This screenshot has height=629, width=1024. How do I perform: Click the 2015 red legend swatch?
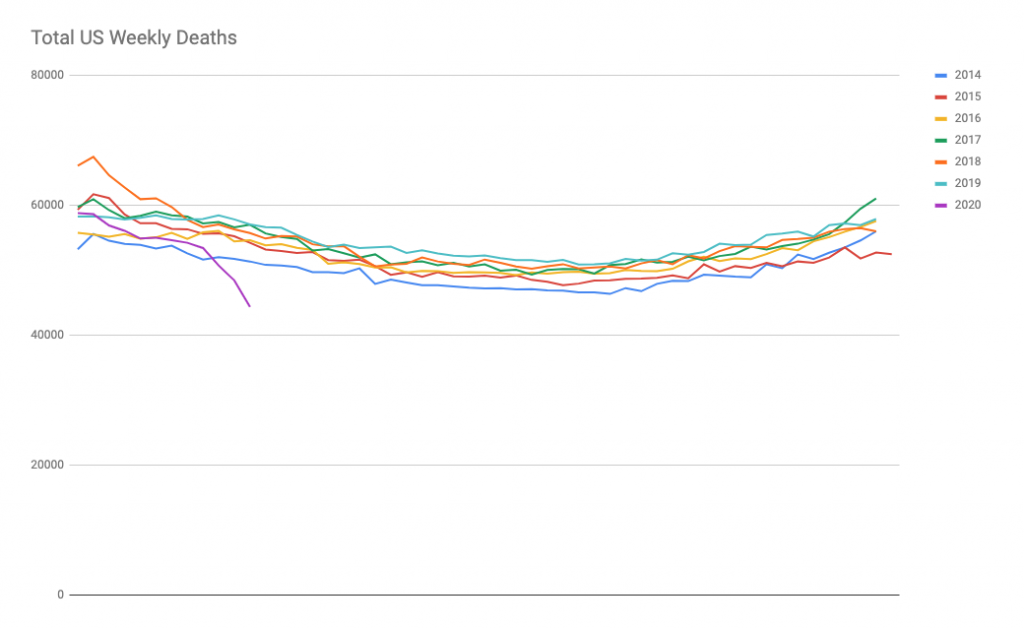pyautogui.click(x=940, y=97)
